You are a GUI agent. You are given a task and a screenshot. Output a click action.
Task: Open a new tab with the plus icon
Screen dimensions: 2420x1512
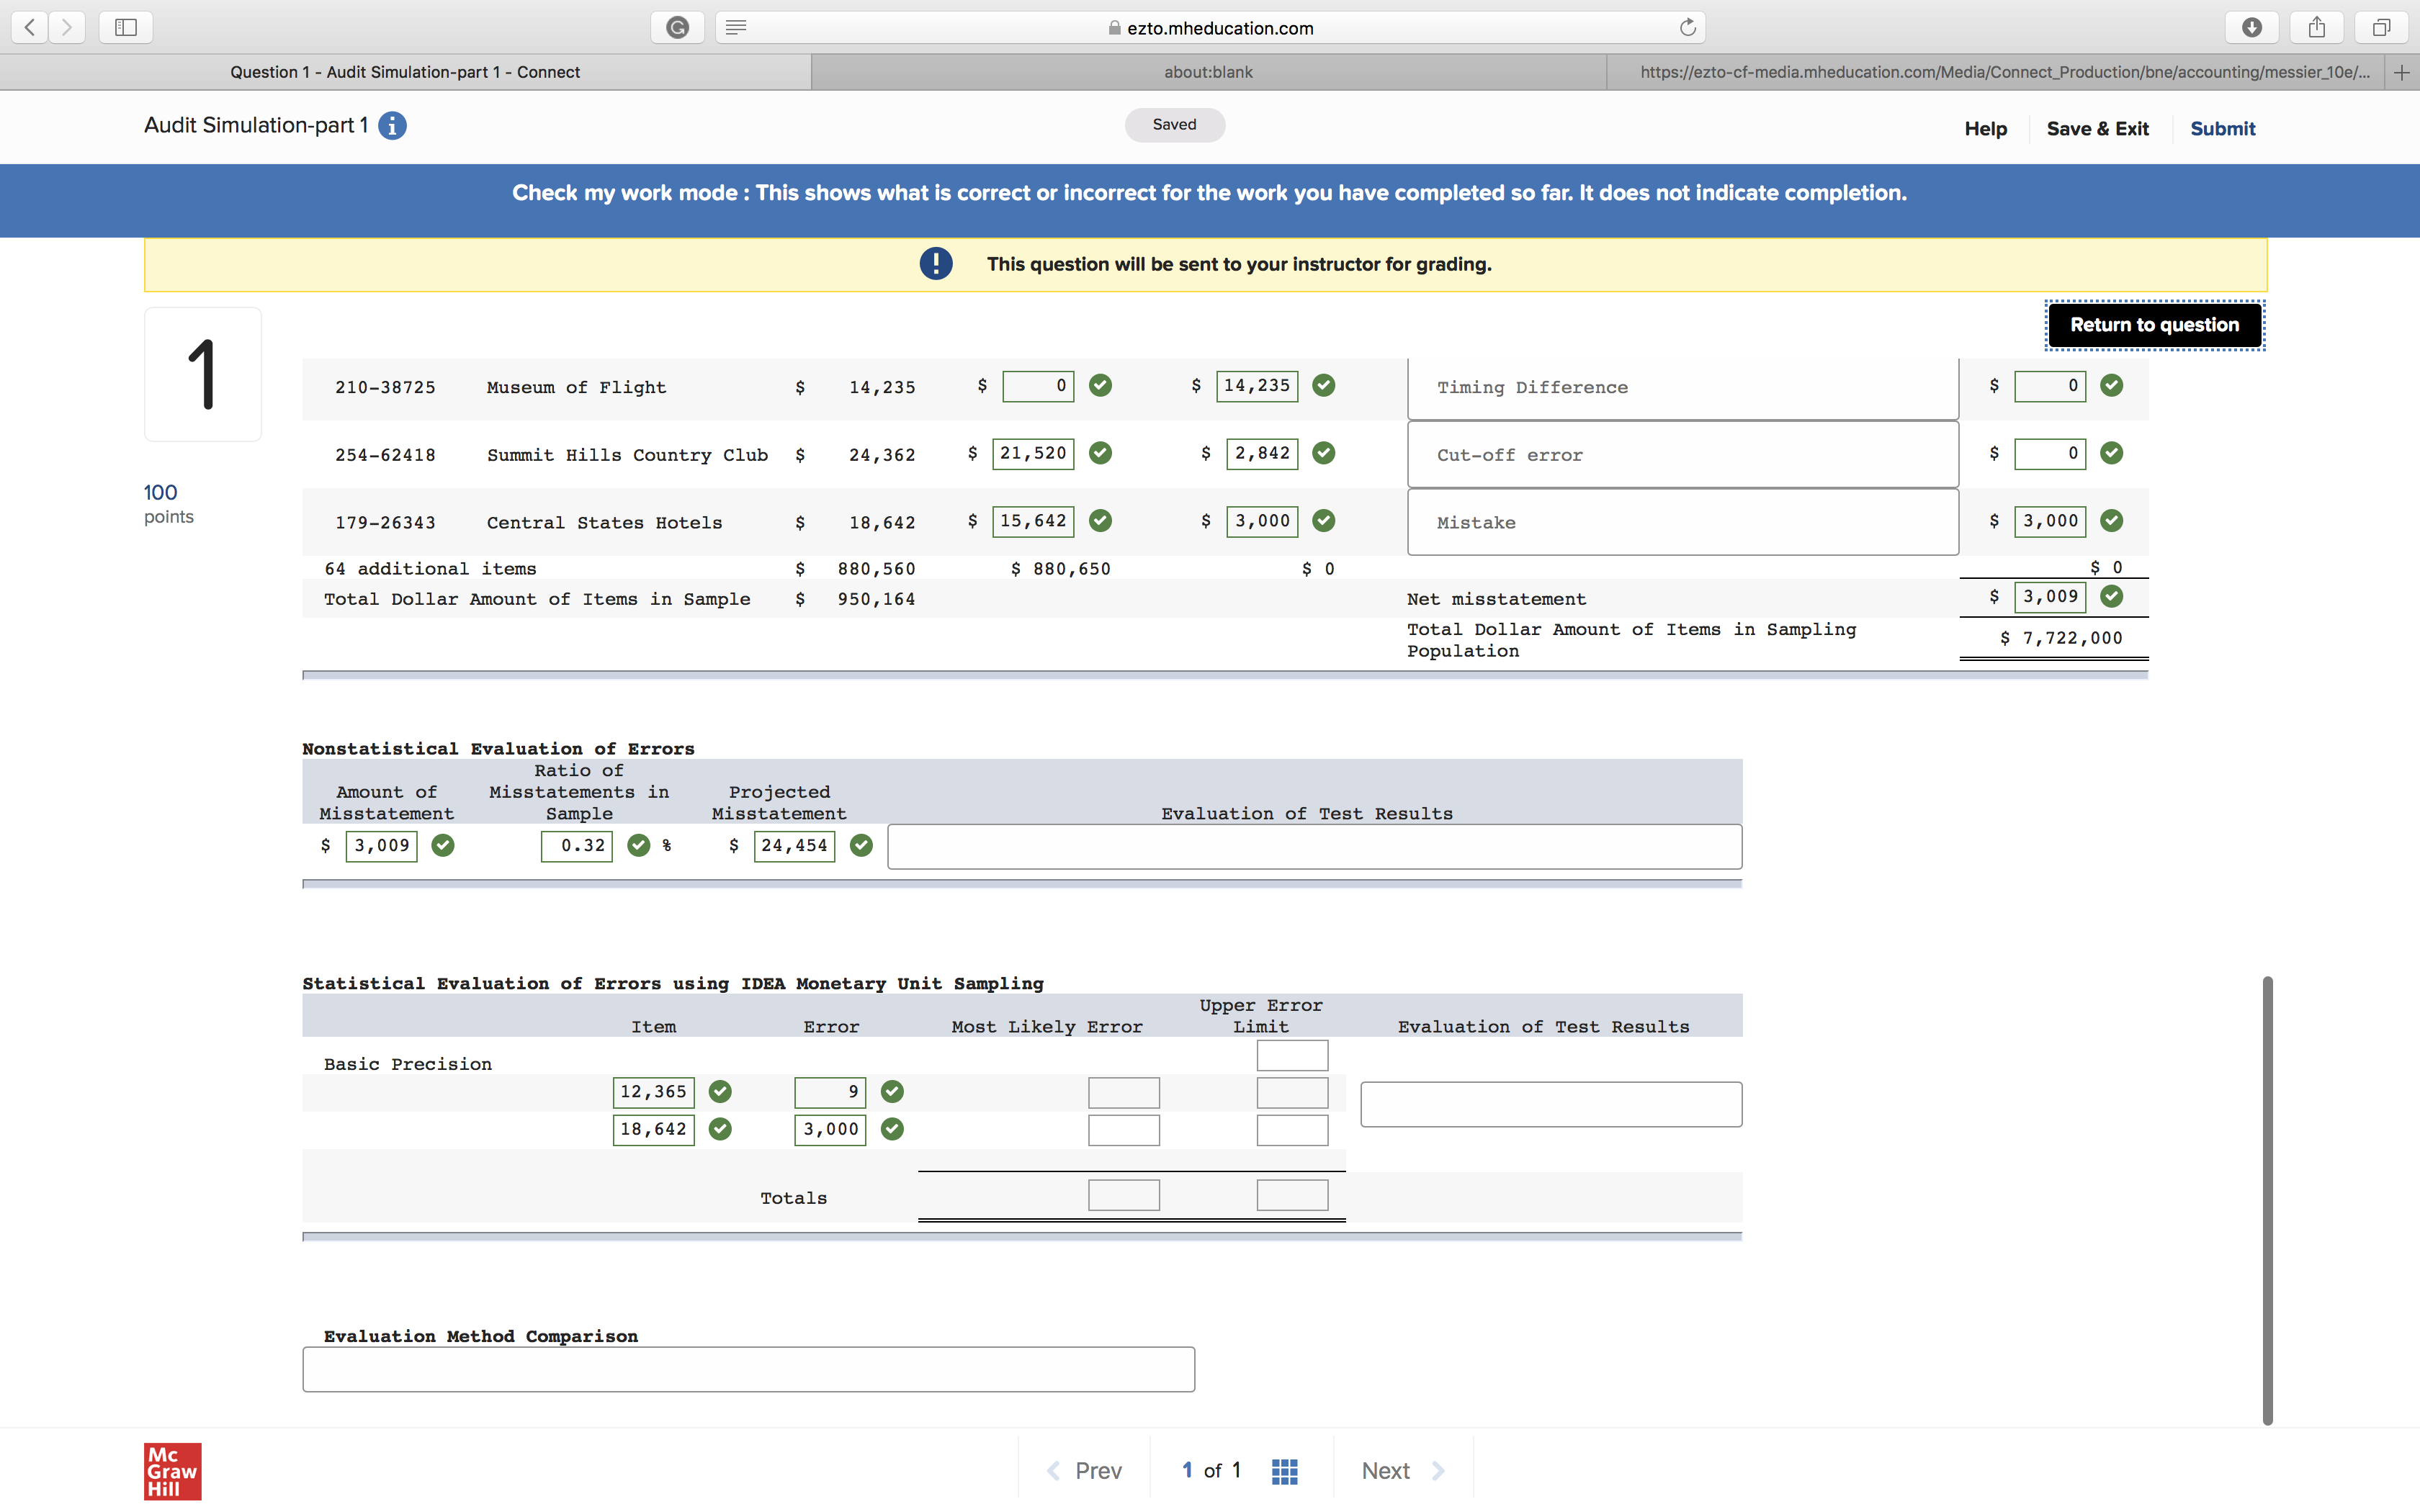point(2402,72)
